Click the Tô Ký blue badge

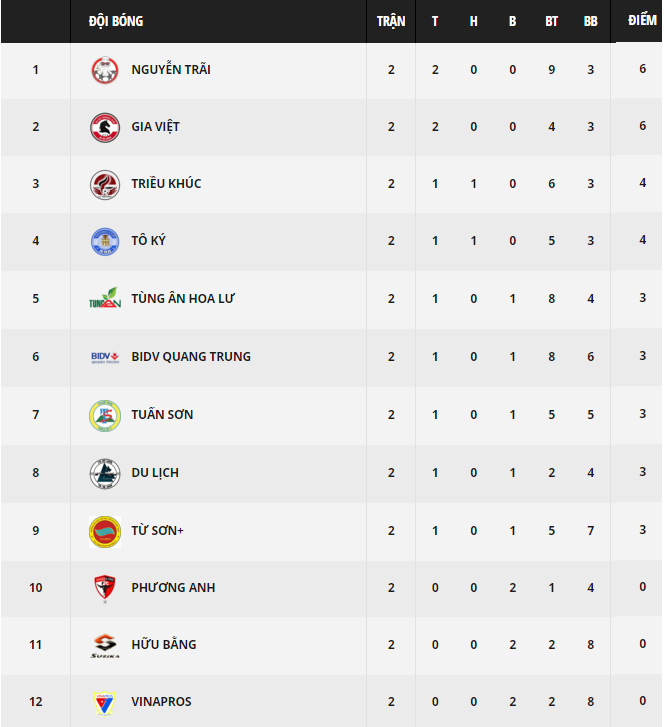click(105, 241)
